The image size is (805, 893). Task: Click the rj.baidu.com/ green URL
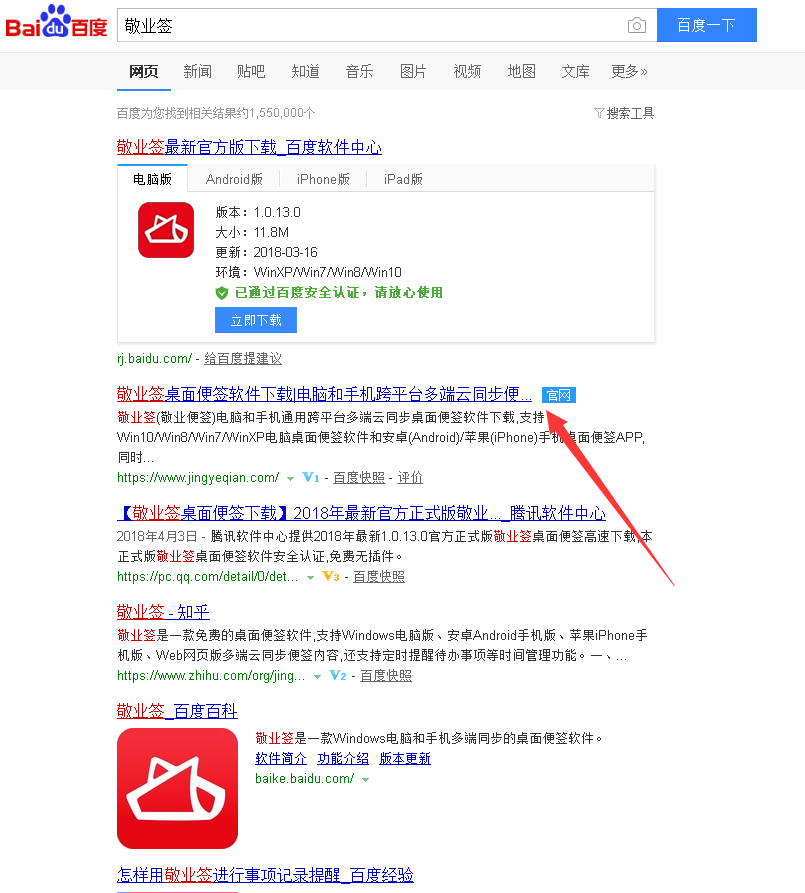tap(154, 358)
